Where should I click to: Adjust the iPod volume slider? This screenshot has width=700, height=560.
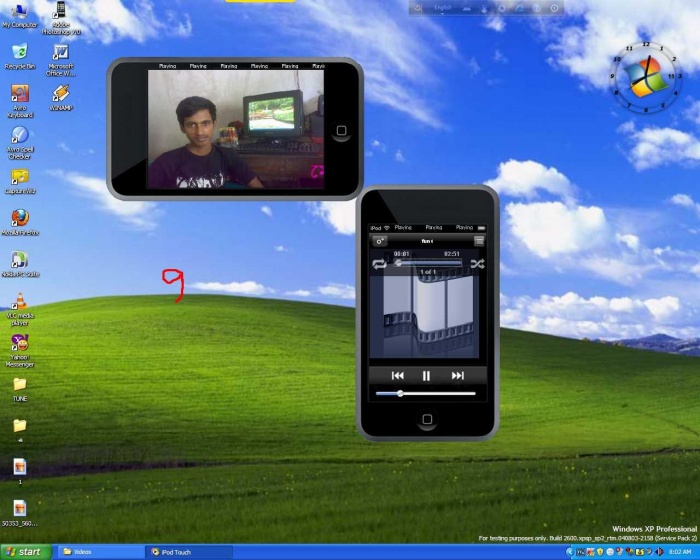425,393
